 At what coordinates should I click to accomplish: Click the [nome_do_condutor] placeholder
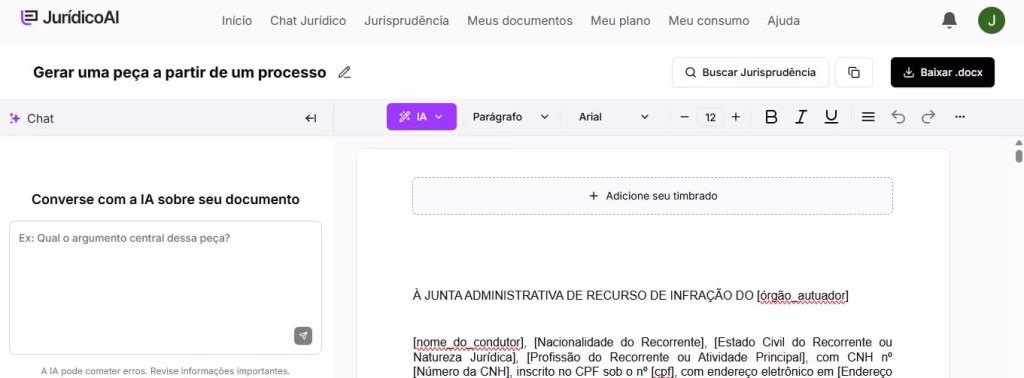(x=470, y=342)
